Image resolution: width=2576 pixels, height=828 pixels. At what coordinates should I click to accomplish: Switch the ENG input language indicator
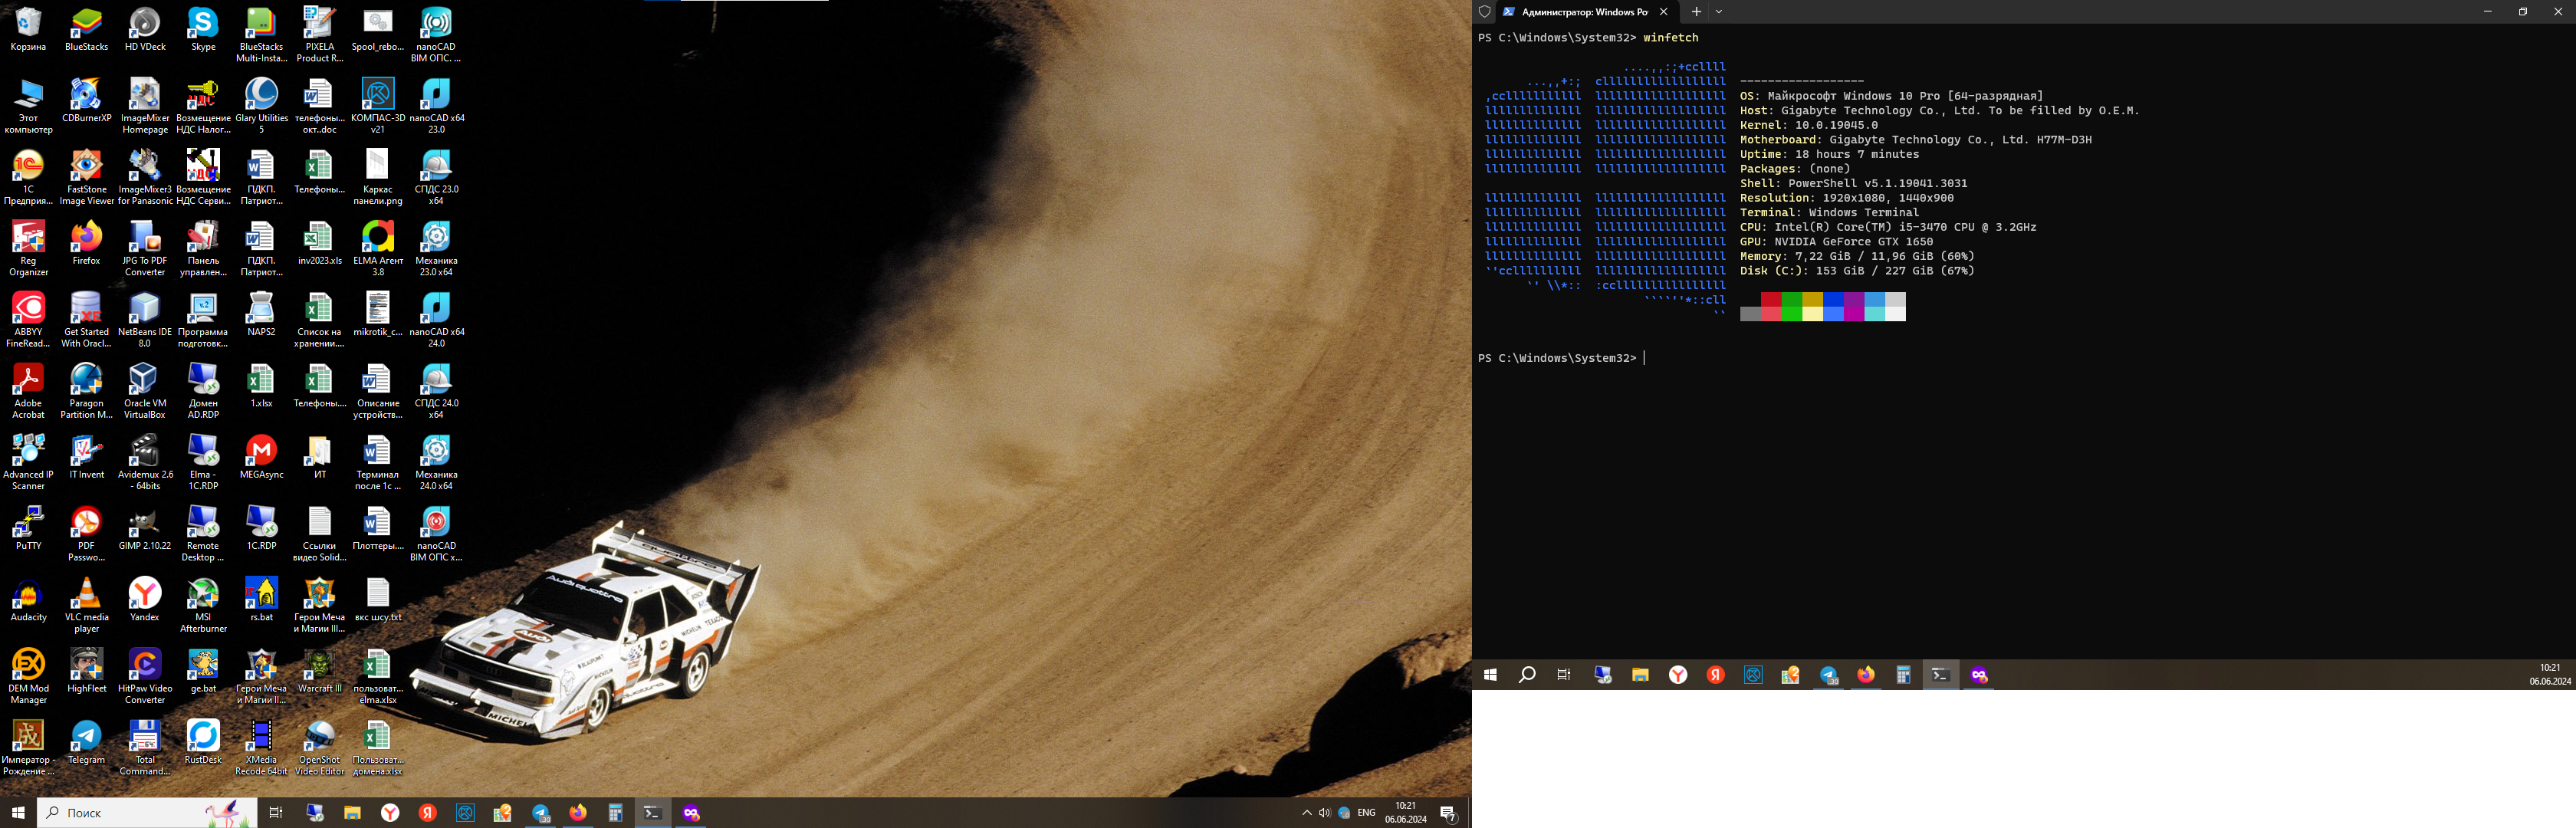1366,813
